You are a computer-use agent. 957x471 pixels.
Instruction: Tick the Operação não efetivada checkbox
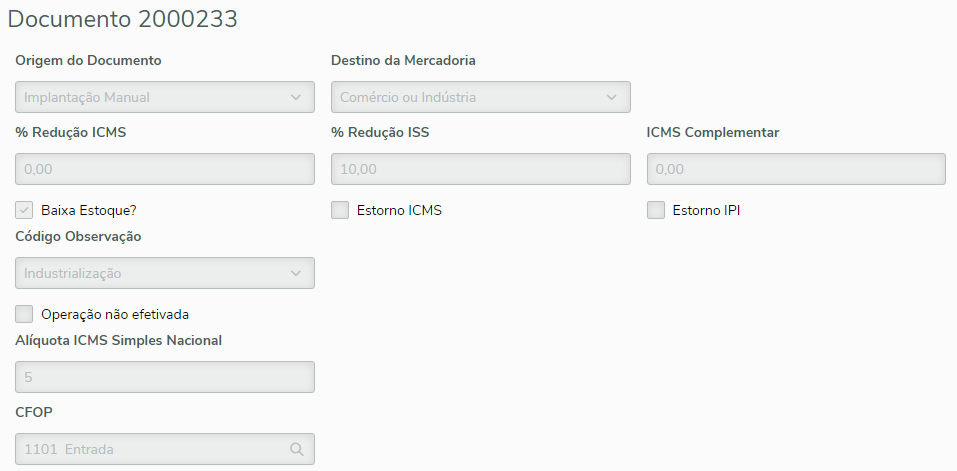click(x=25, y=314)
